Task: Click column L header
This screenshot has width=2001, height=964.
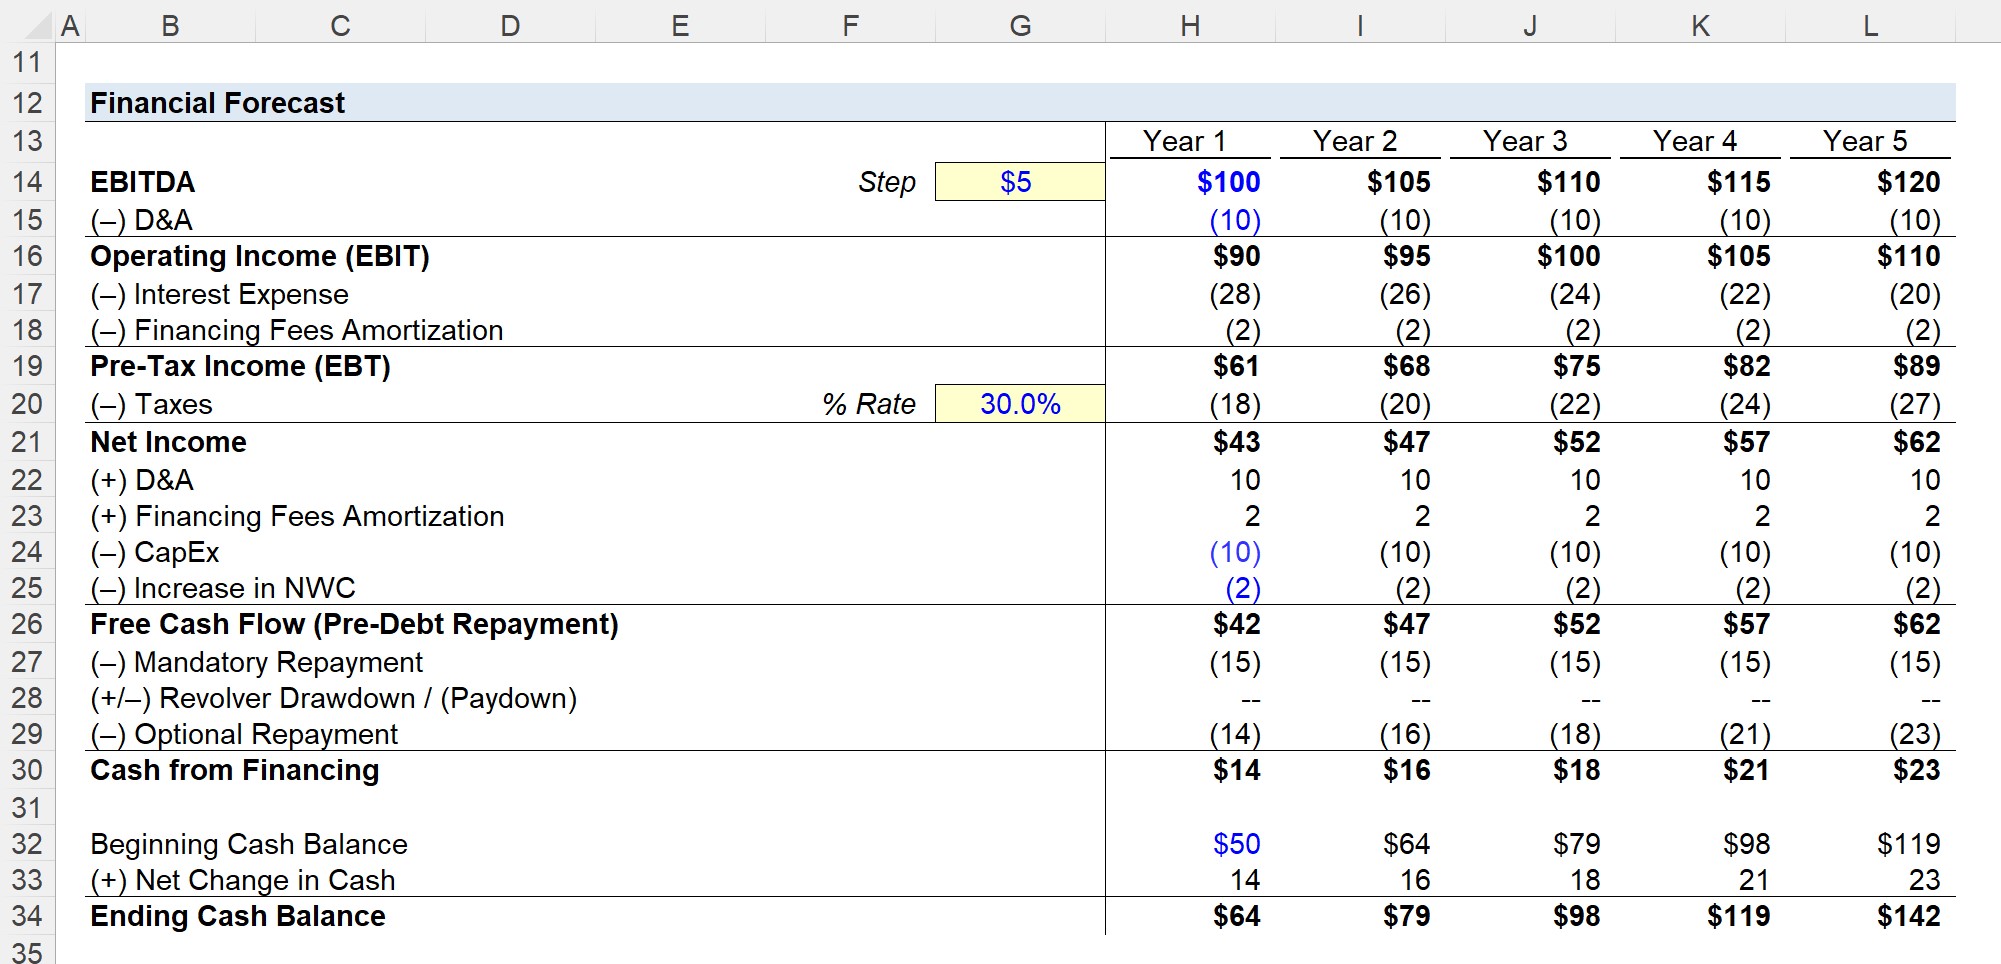Action: click(1870, 26)
